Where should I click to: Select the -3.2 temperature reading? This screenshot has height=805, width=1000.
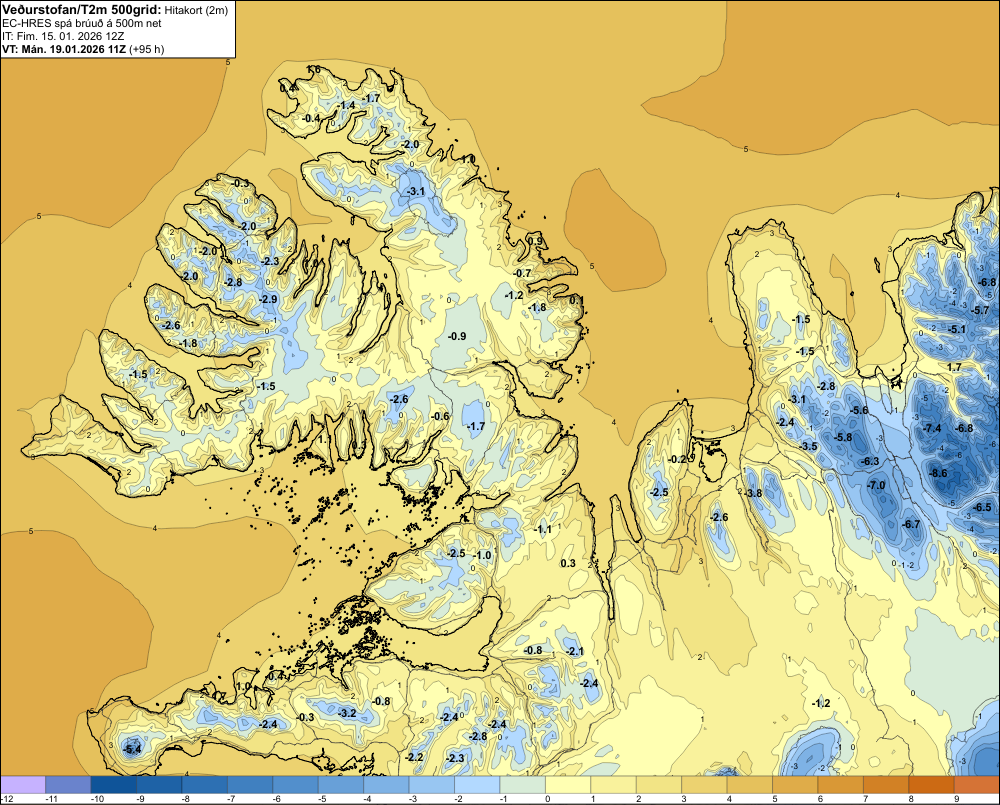(x=346, y=713)
